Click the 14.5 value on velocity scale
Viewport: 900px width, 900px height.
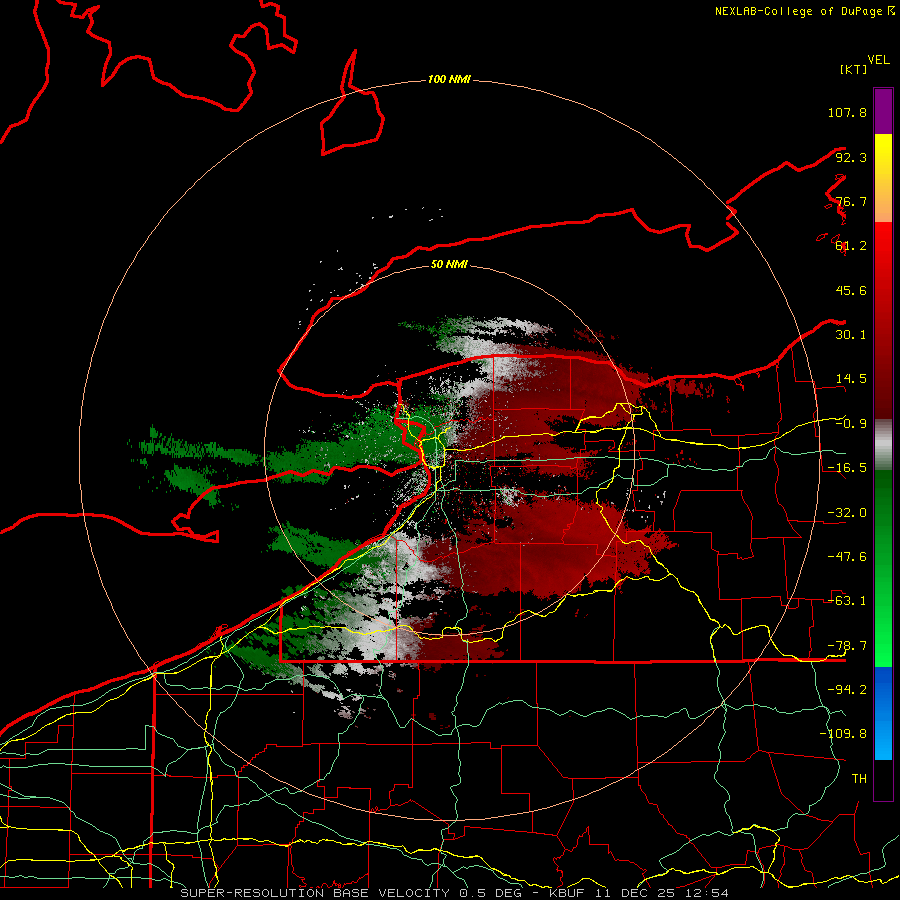[x=851, y=379]
